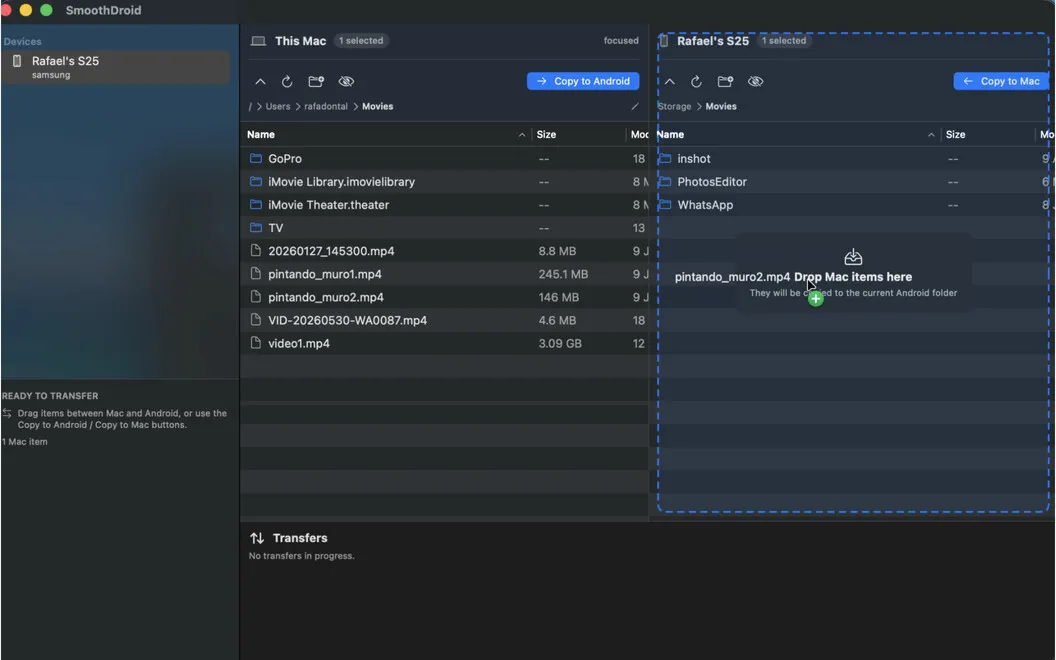
Task: Select the inshot folder icon on Android
Action: point(665,158)
